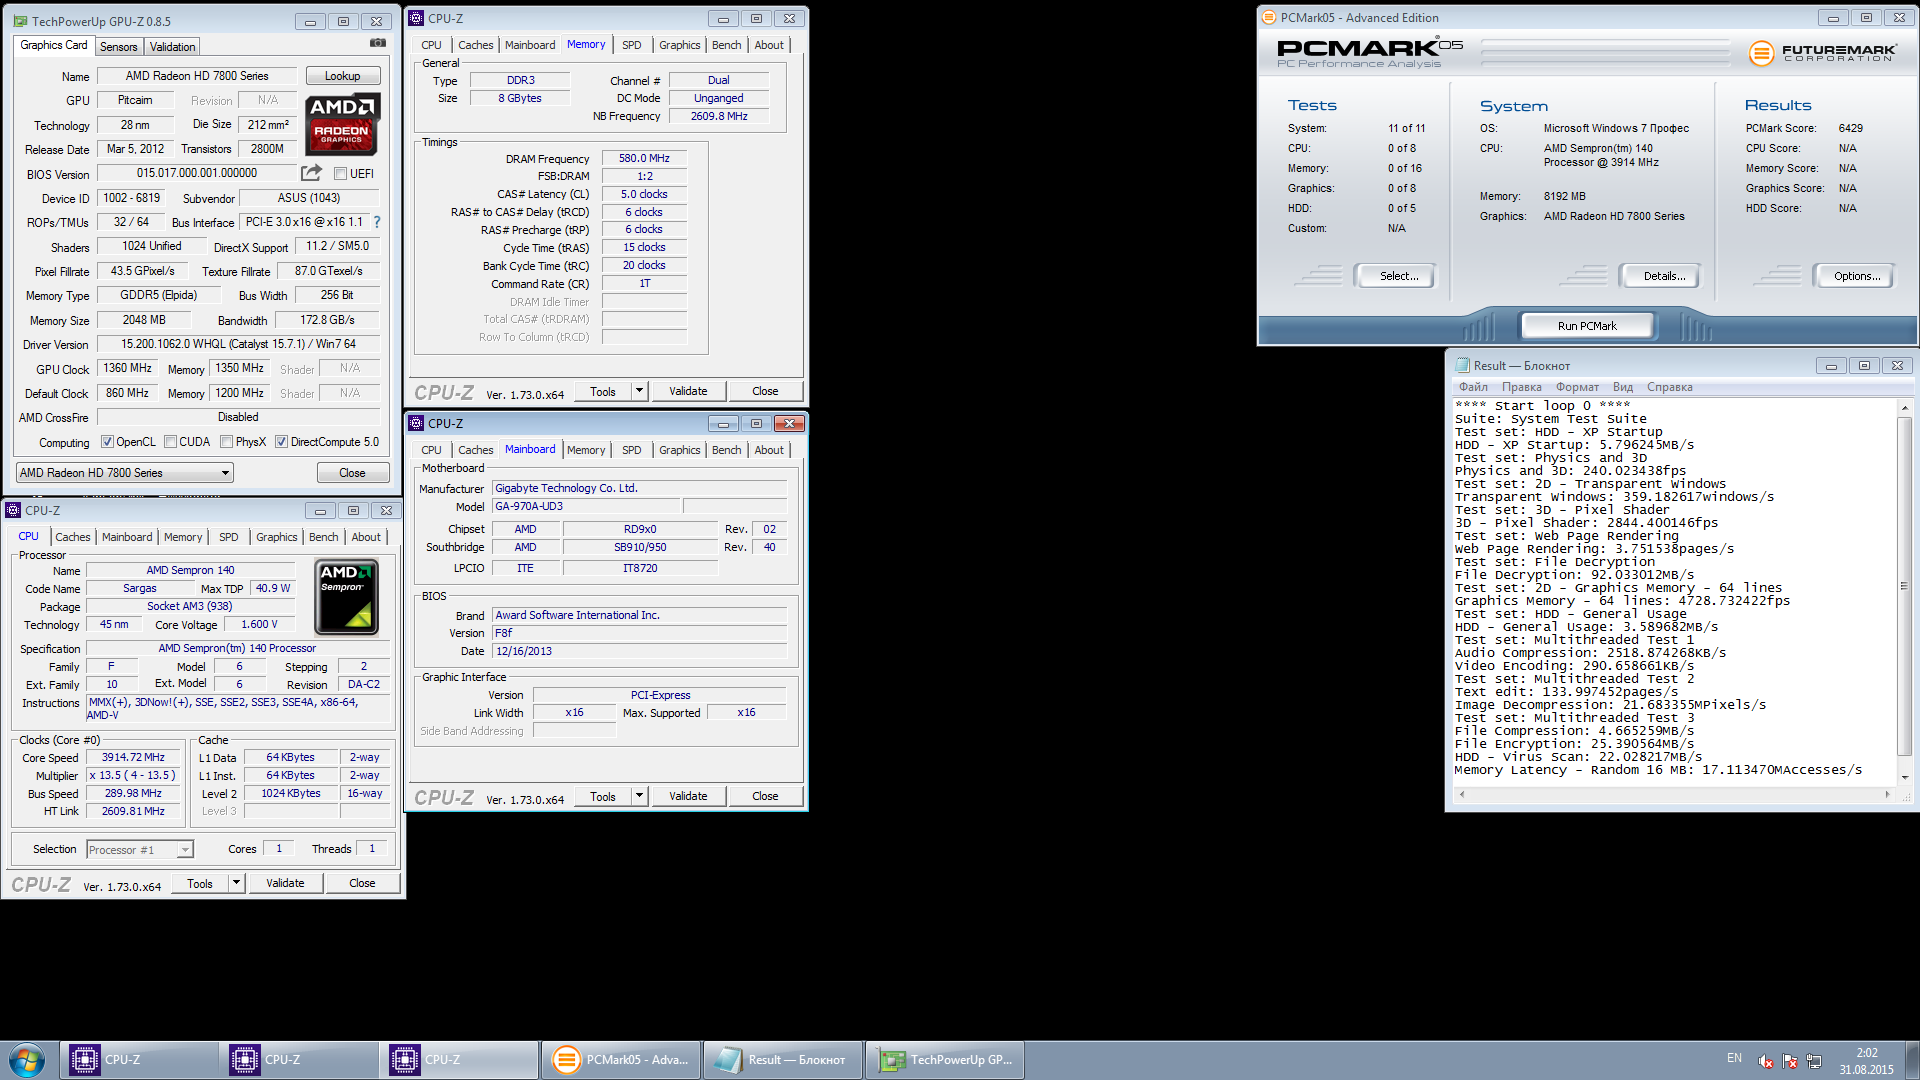Activate TechPowerUp GPU-Z from the taskbar
The height and width of the screenshot is (1080, 1920).
(x=944, y=1060)
